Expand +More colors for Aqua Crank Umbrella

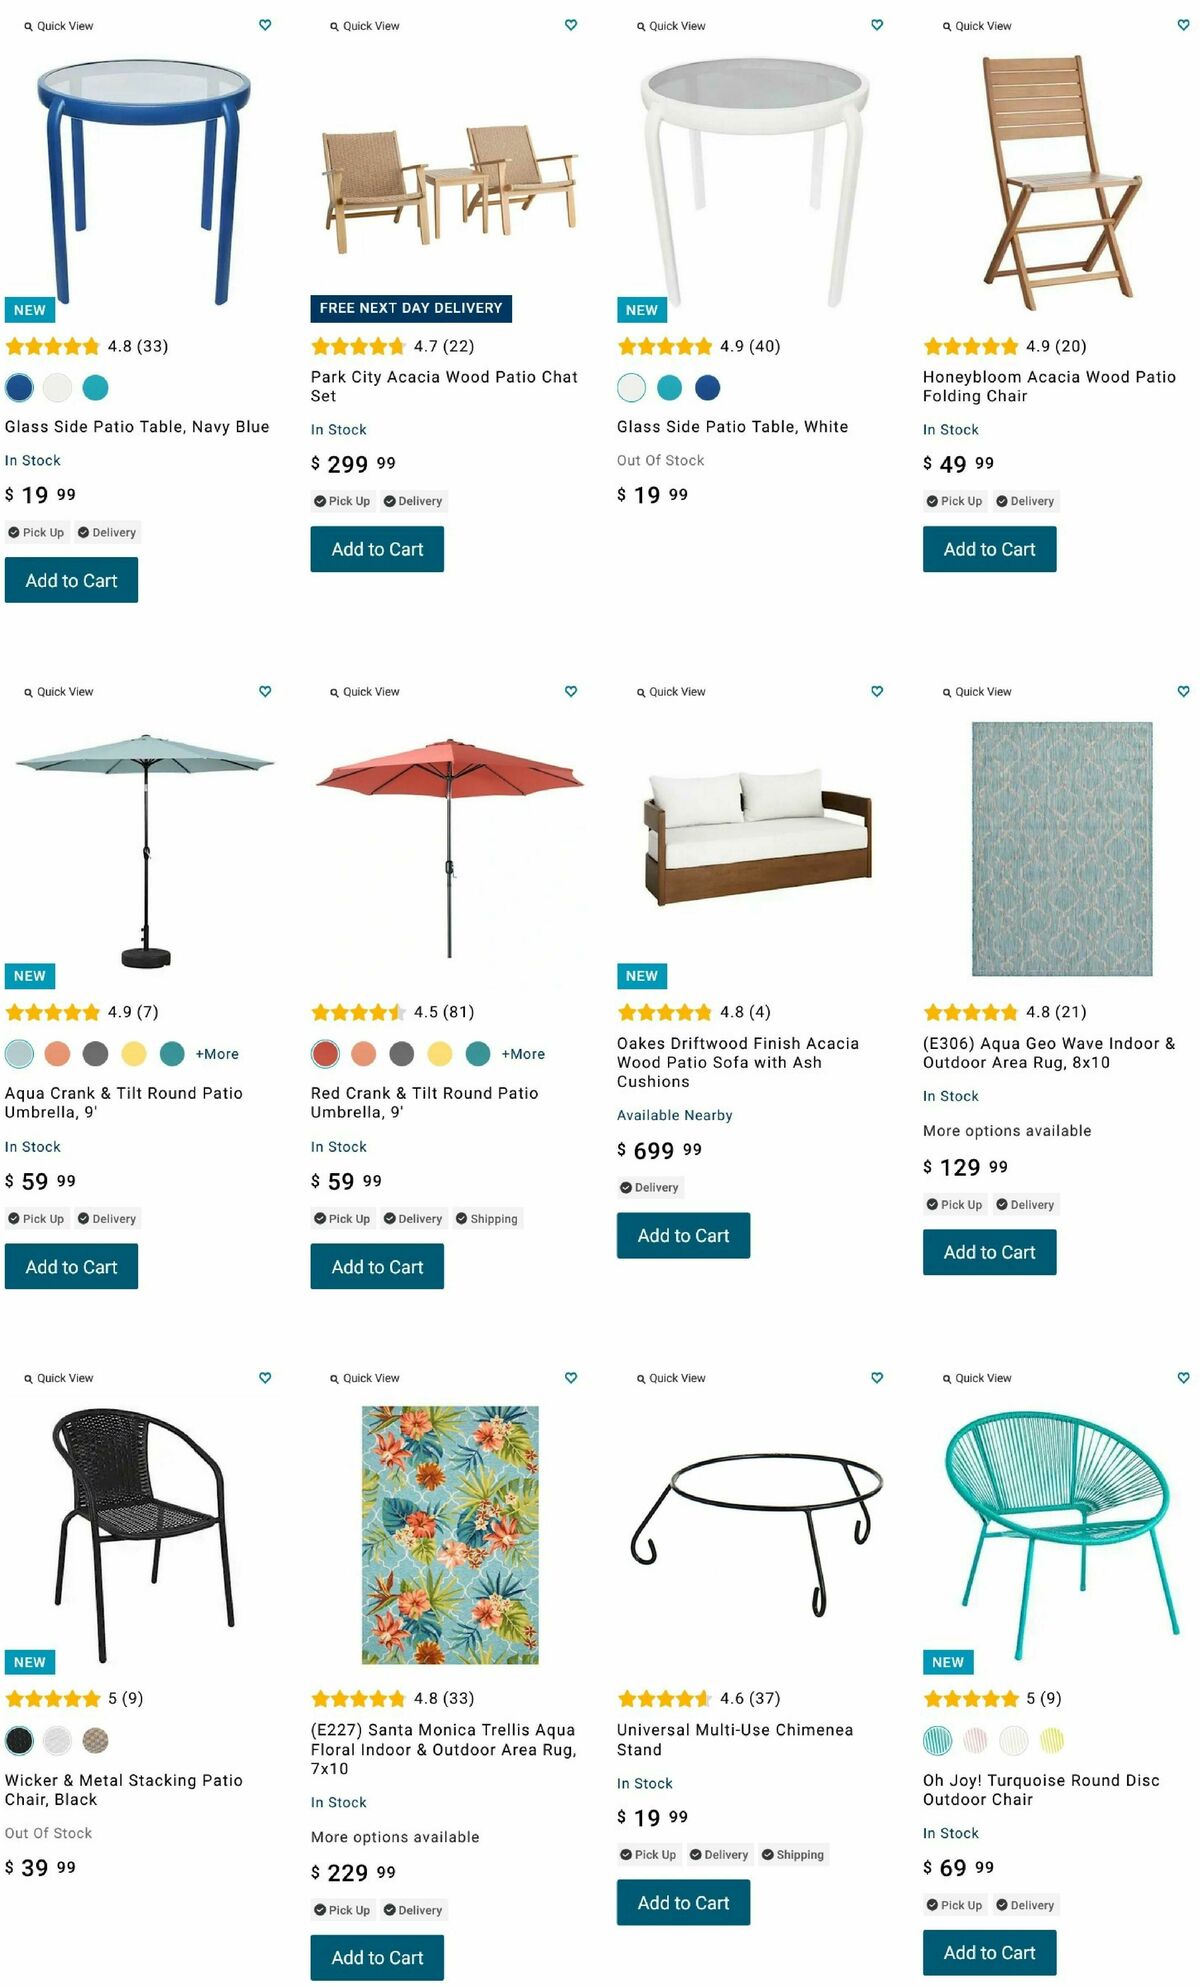tap(217, 1054)
